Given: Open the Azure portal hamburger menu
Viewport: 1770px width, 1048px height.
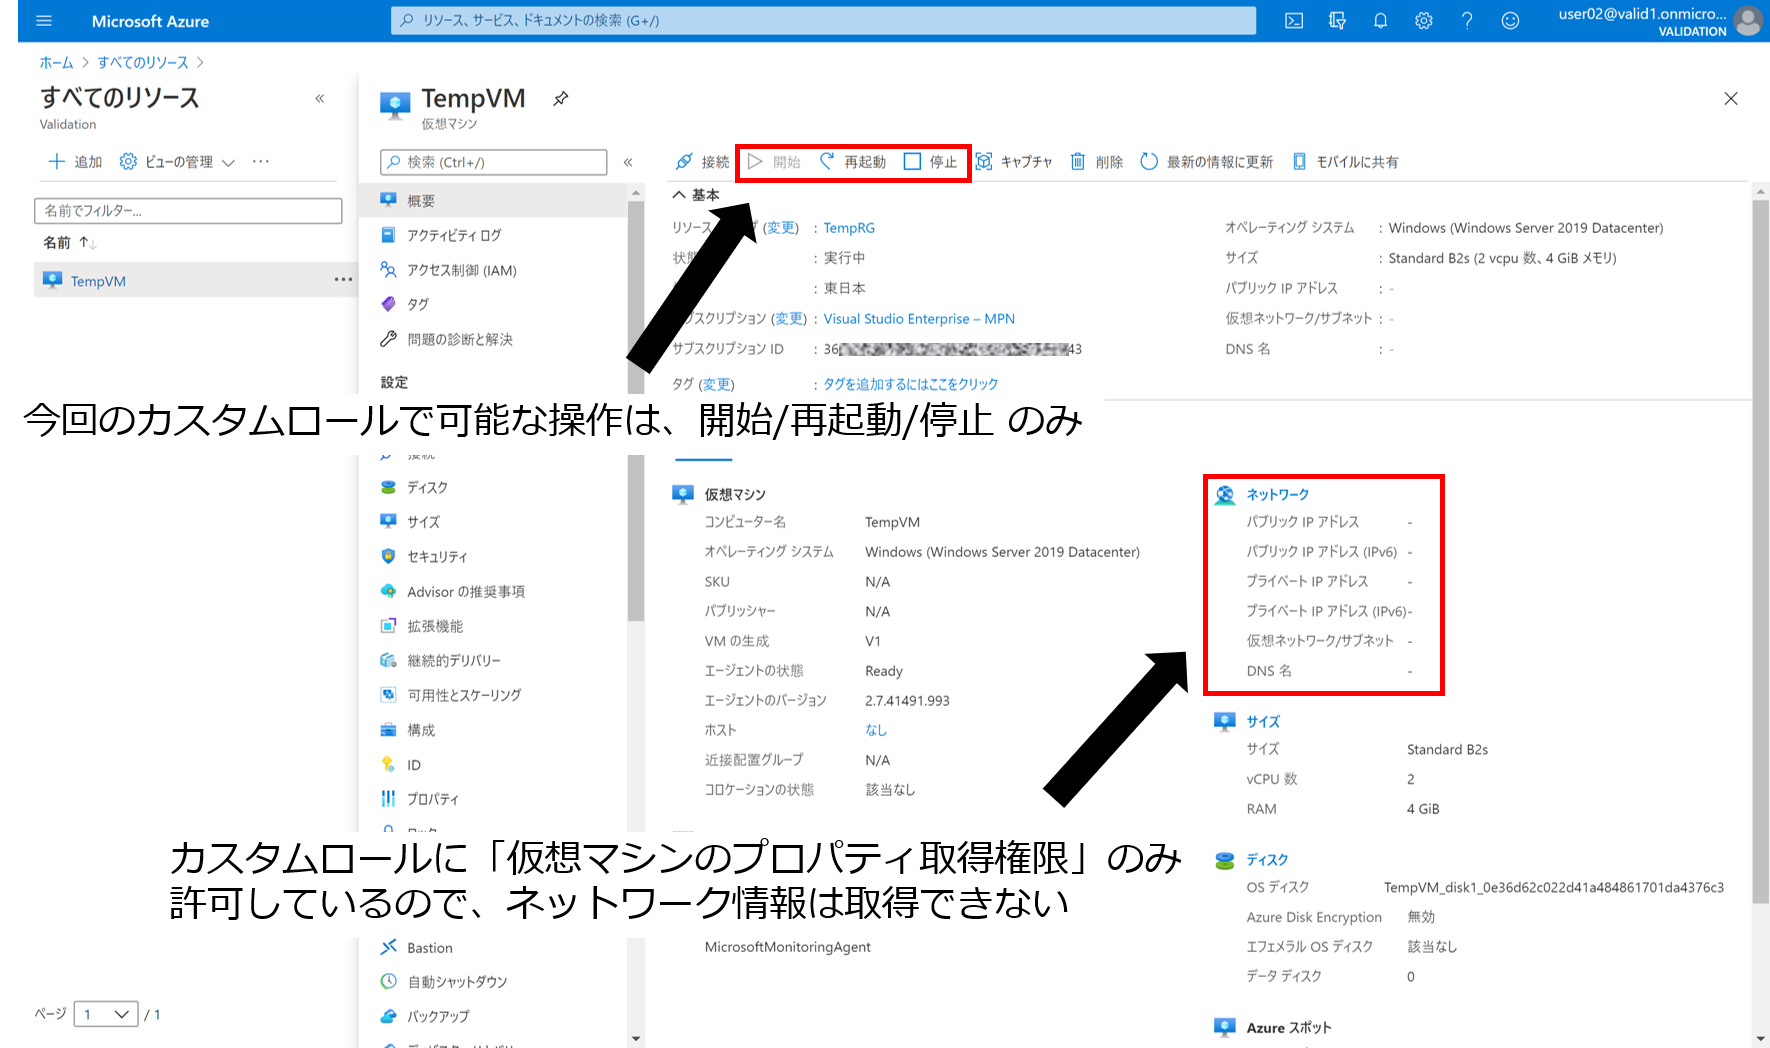Looking at the screenshot, I should click(44, 21).
